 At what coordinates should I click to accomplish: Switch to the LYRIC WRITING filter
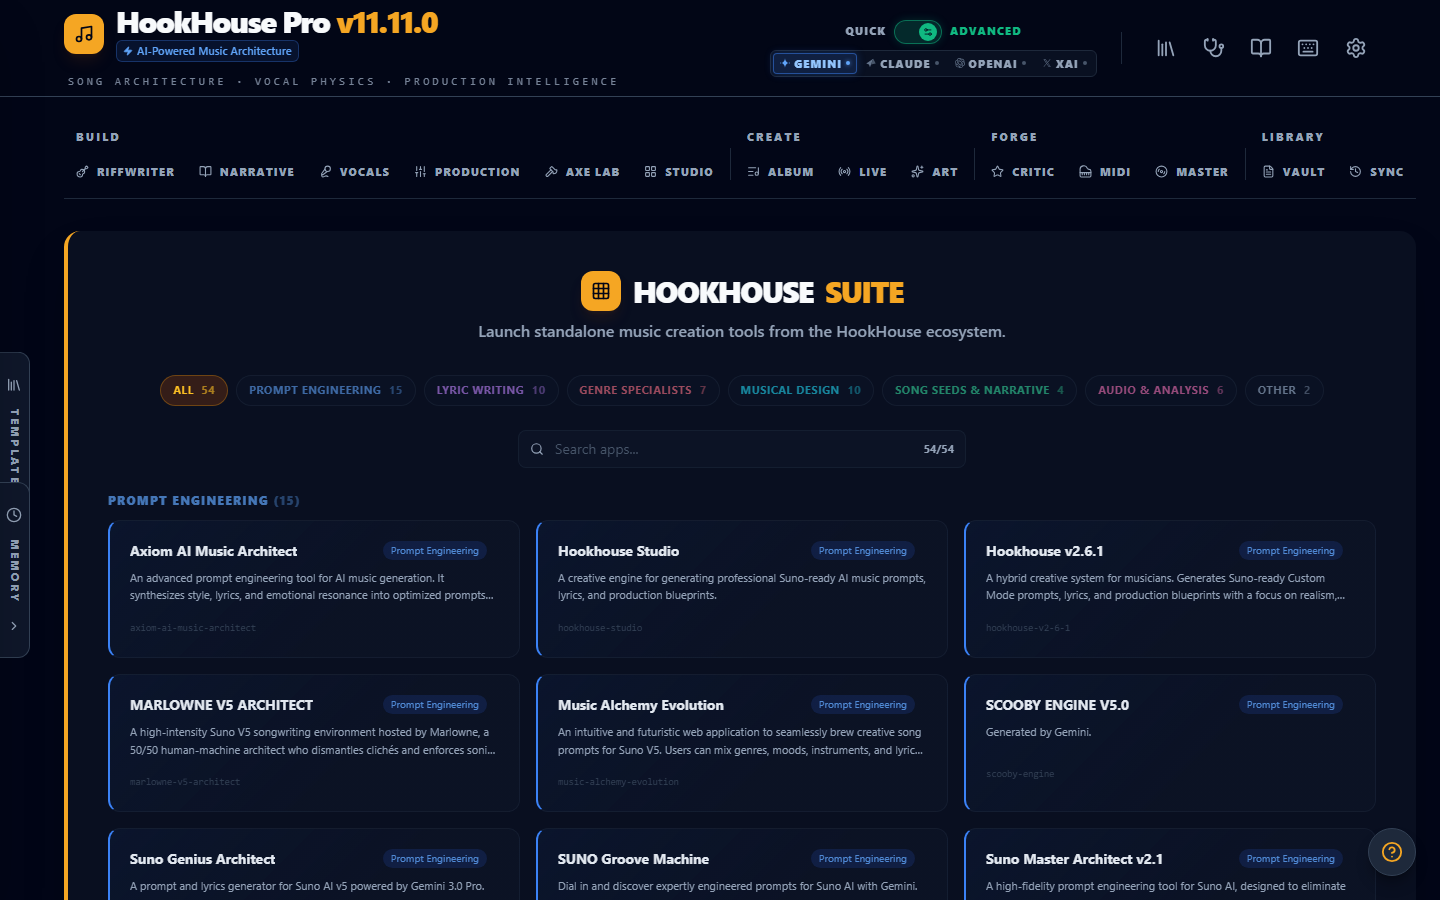point(491,390)
